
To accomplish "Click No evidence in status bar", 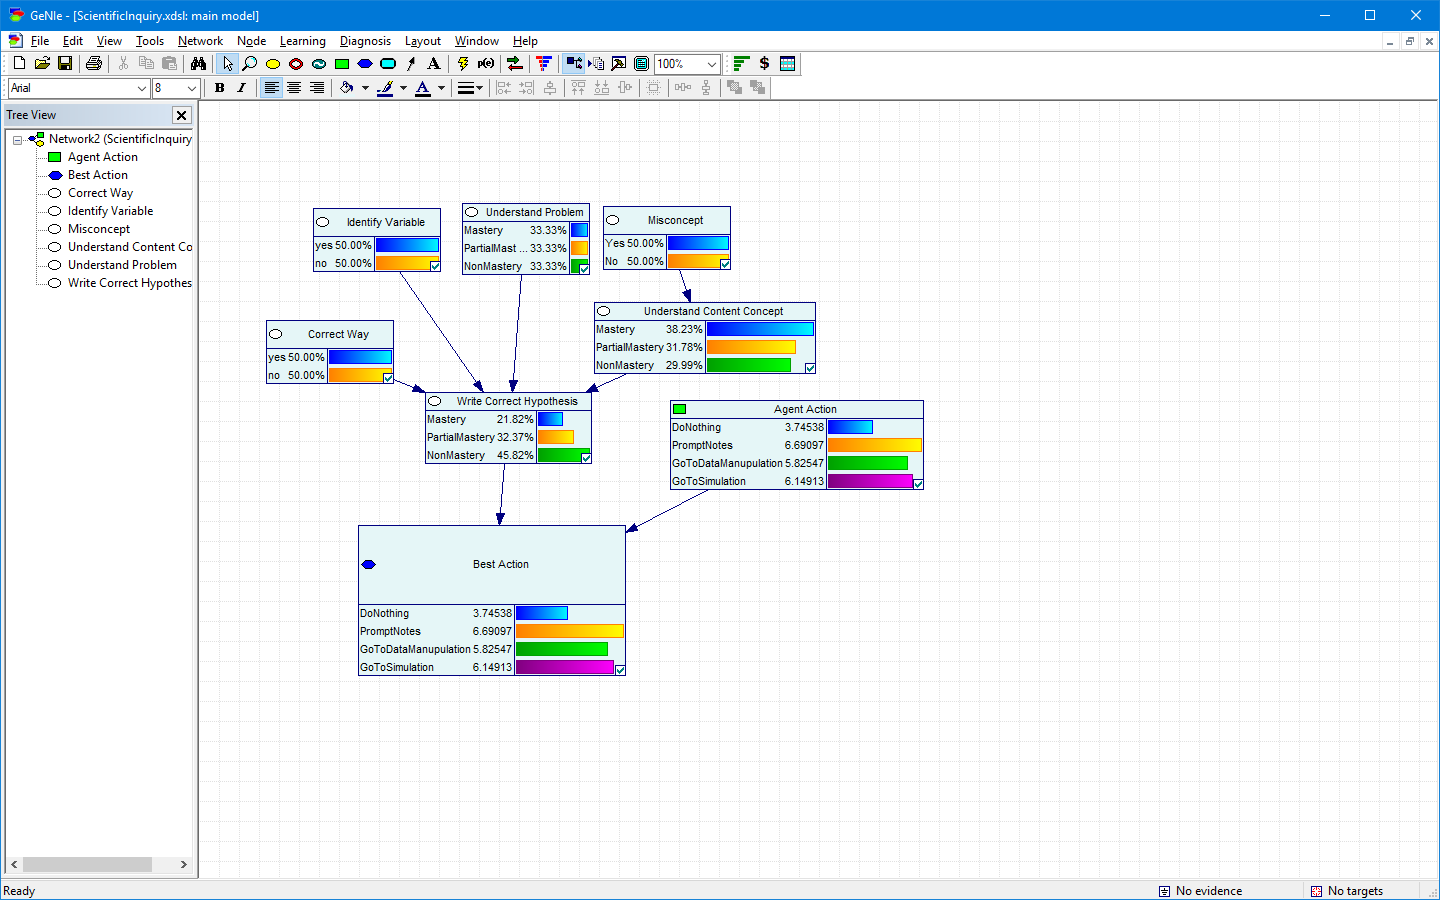I will pyautogui.click(x=1200, y=891).
